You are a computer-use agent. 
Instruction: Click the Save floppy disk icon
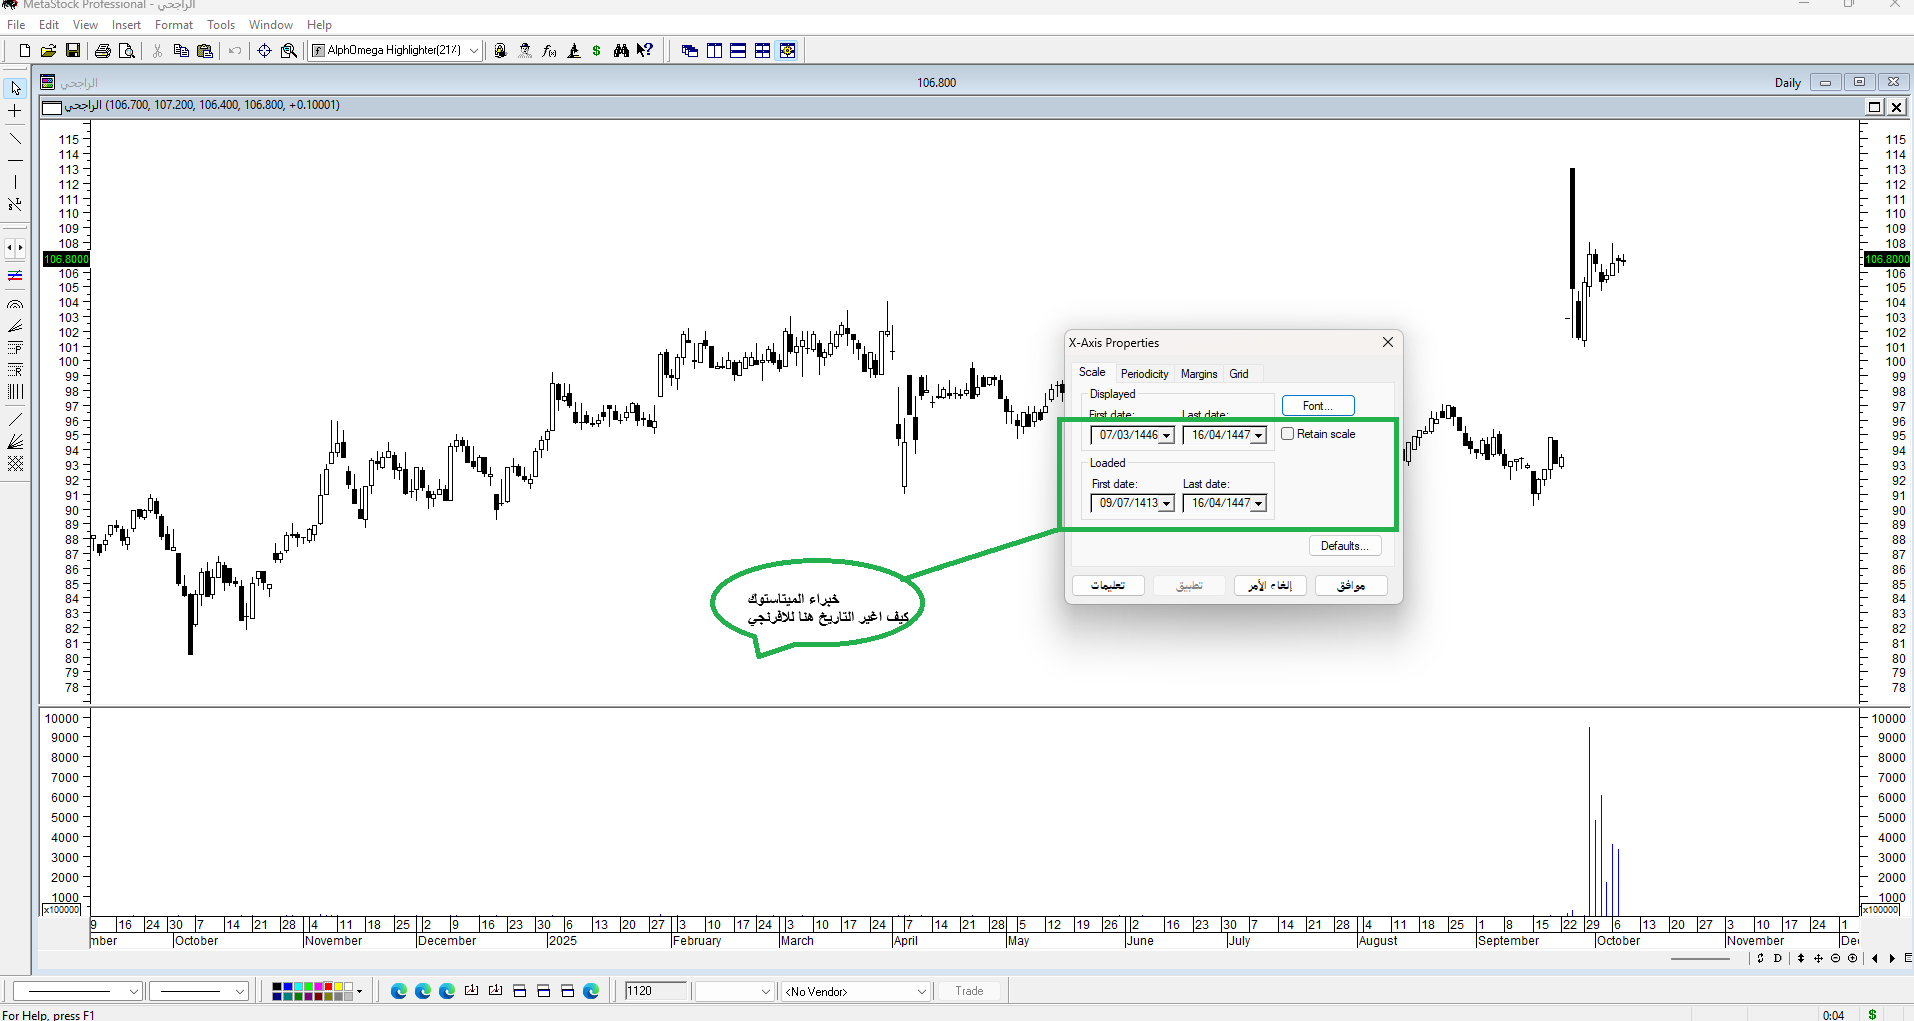73,51
